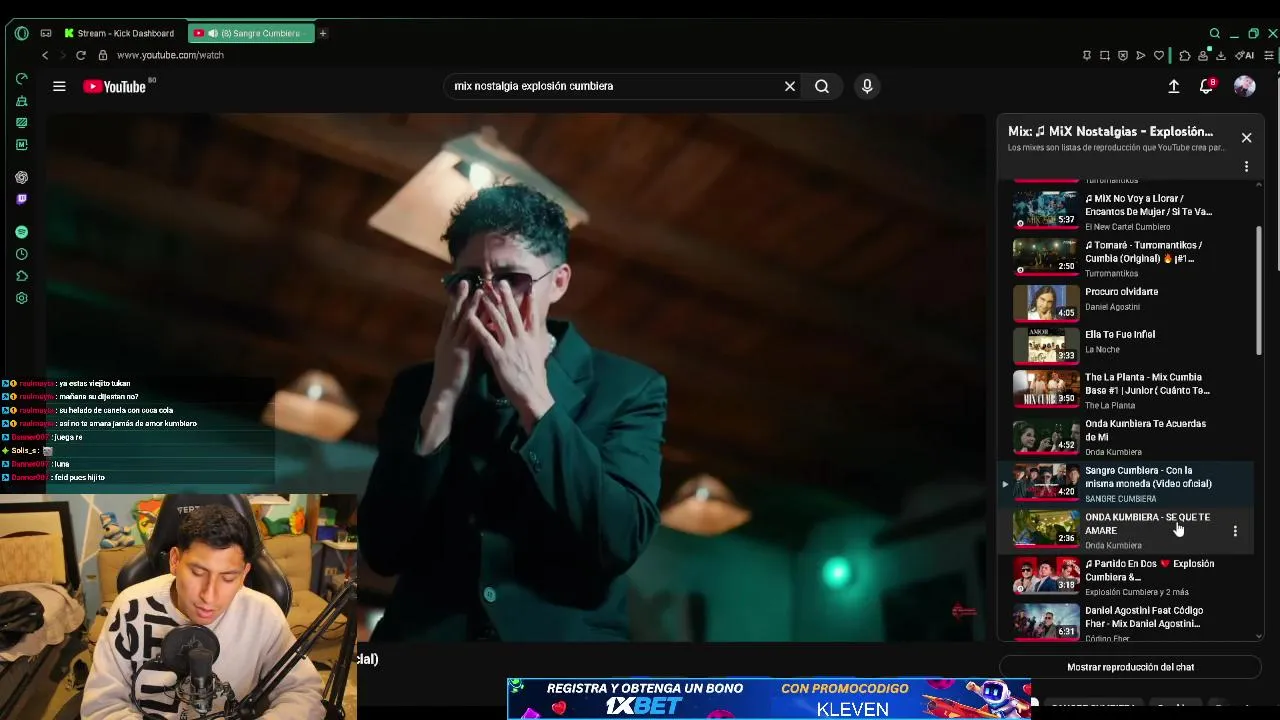Click Mostrar reproducción del chat button

click(x=1130, y=667)
